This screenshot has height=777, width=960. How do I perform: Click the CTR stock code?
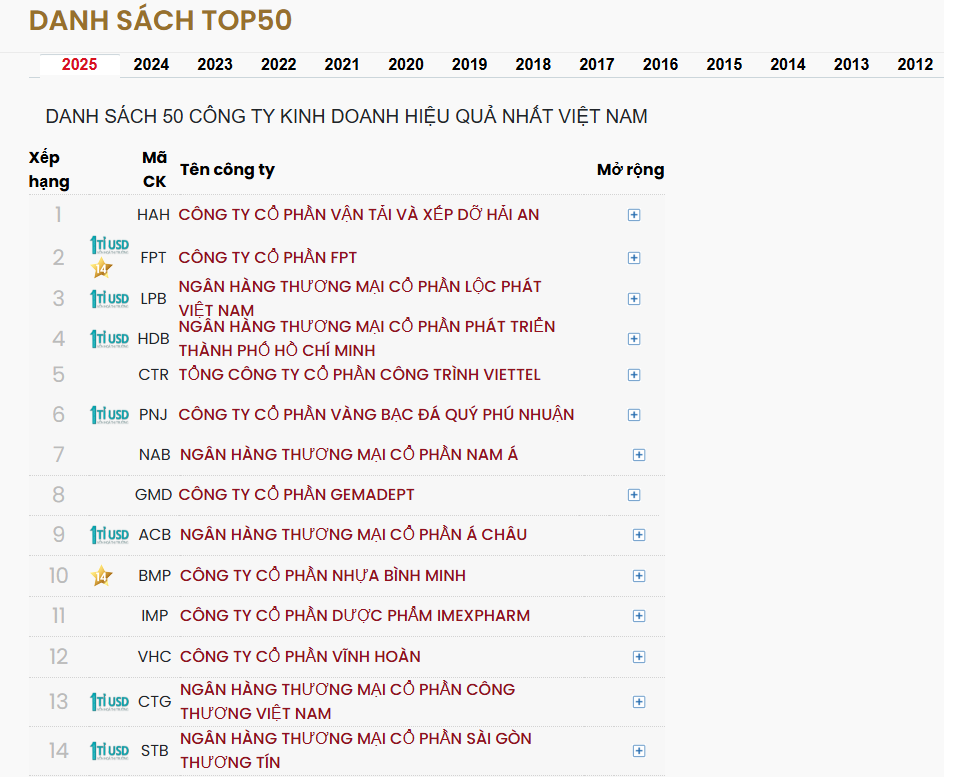click(x=153, y=375)
